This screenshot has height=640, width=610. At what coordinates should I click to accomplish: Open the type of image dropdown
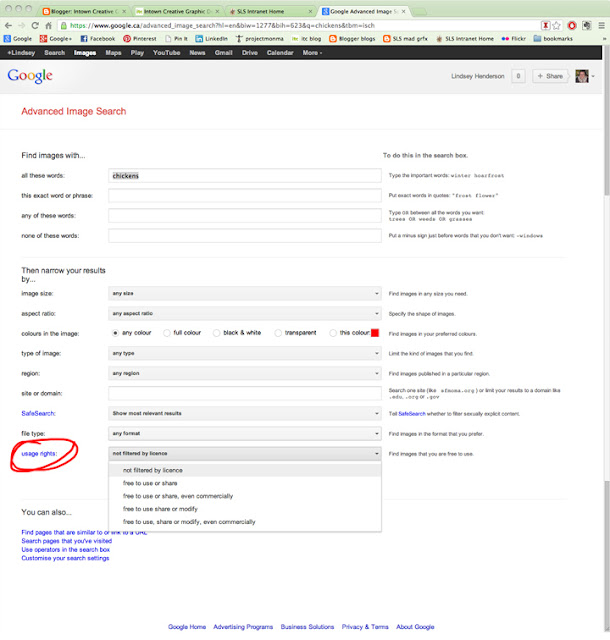[245, 353]
